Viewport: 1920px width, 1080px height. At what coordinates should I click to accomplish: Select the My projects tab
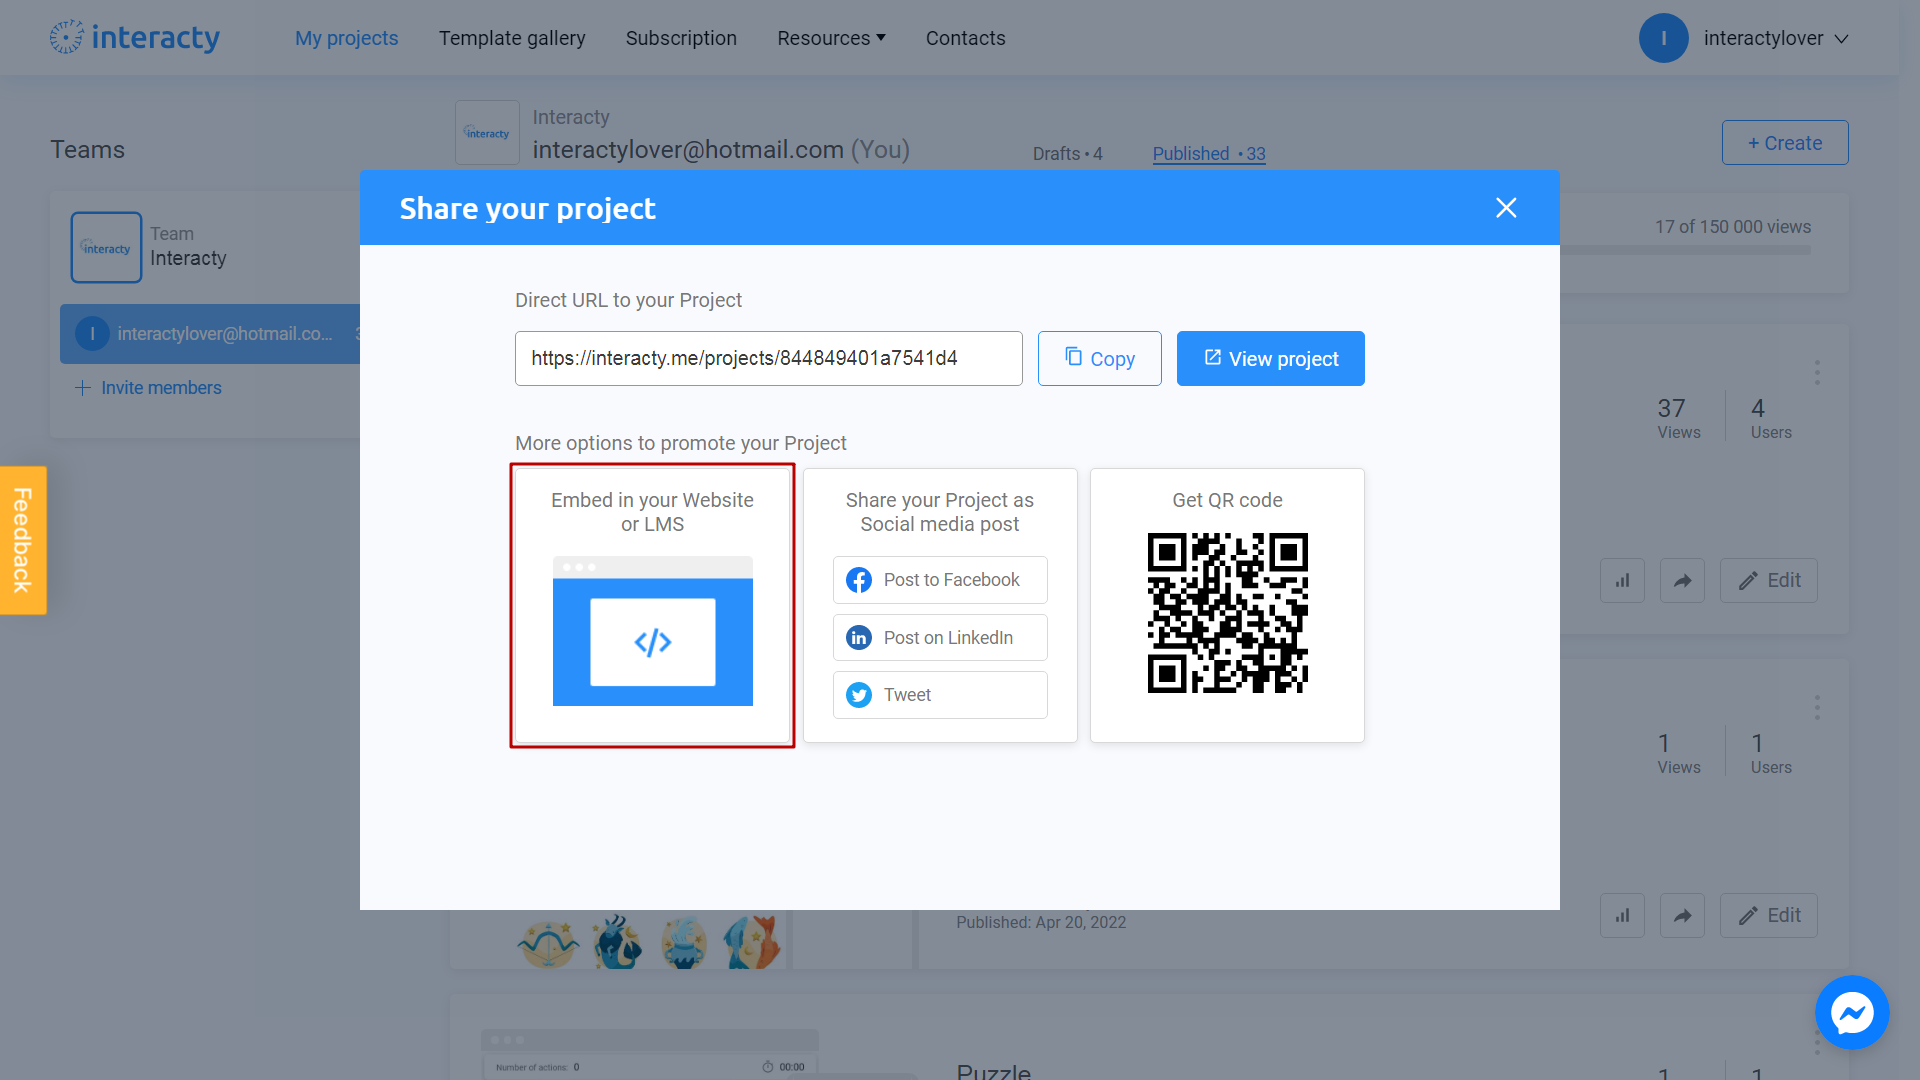pyautogui.click(x=345, y=38)
